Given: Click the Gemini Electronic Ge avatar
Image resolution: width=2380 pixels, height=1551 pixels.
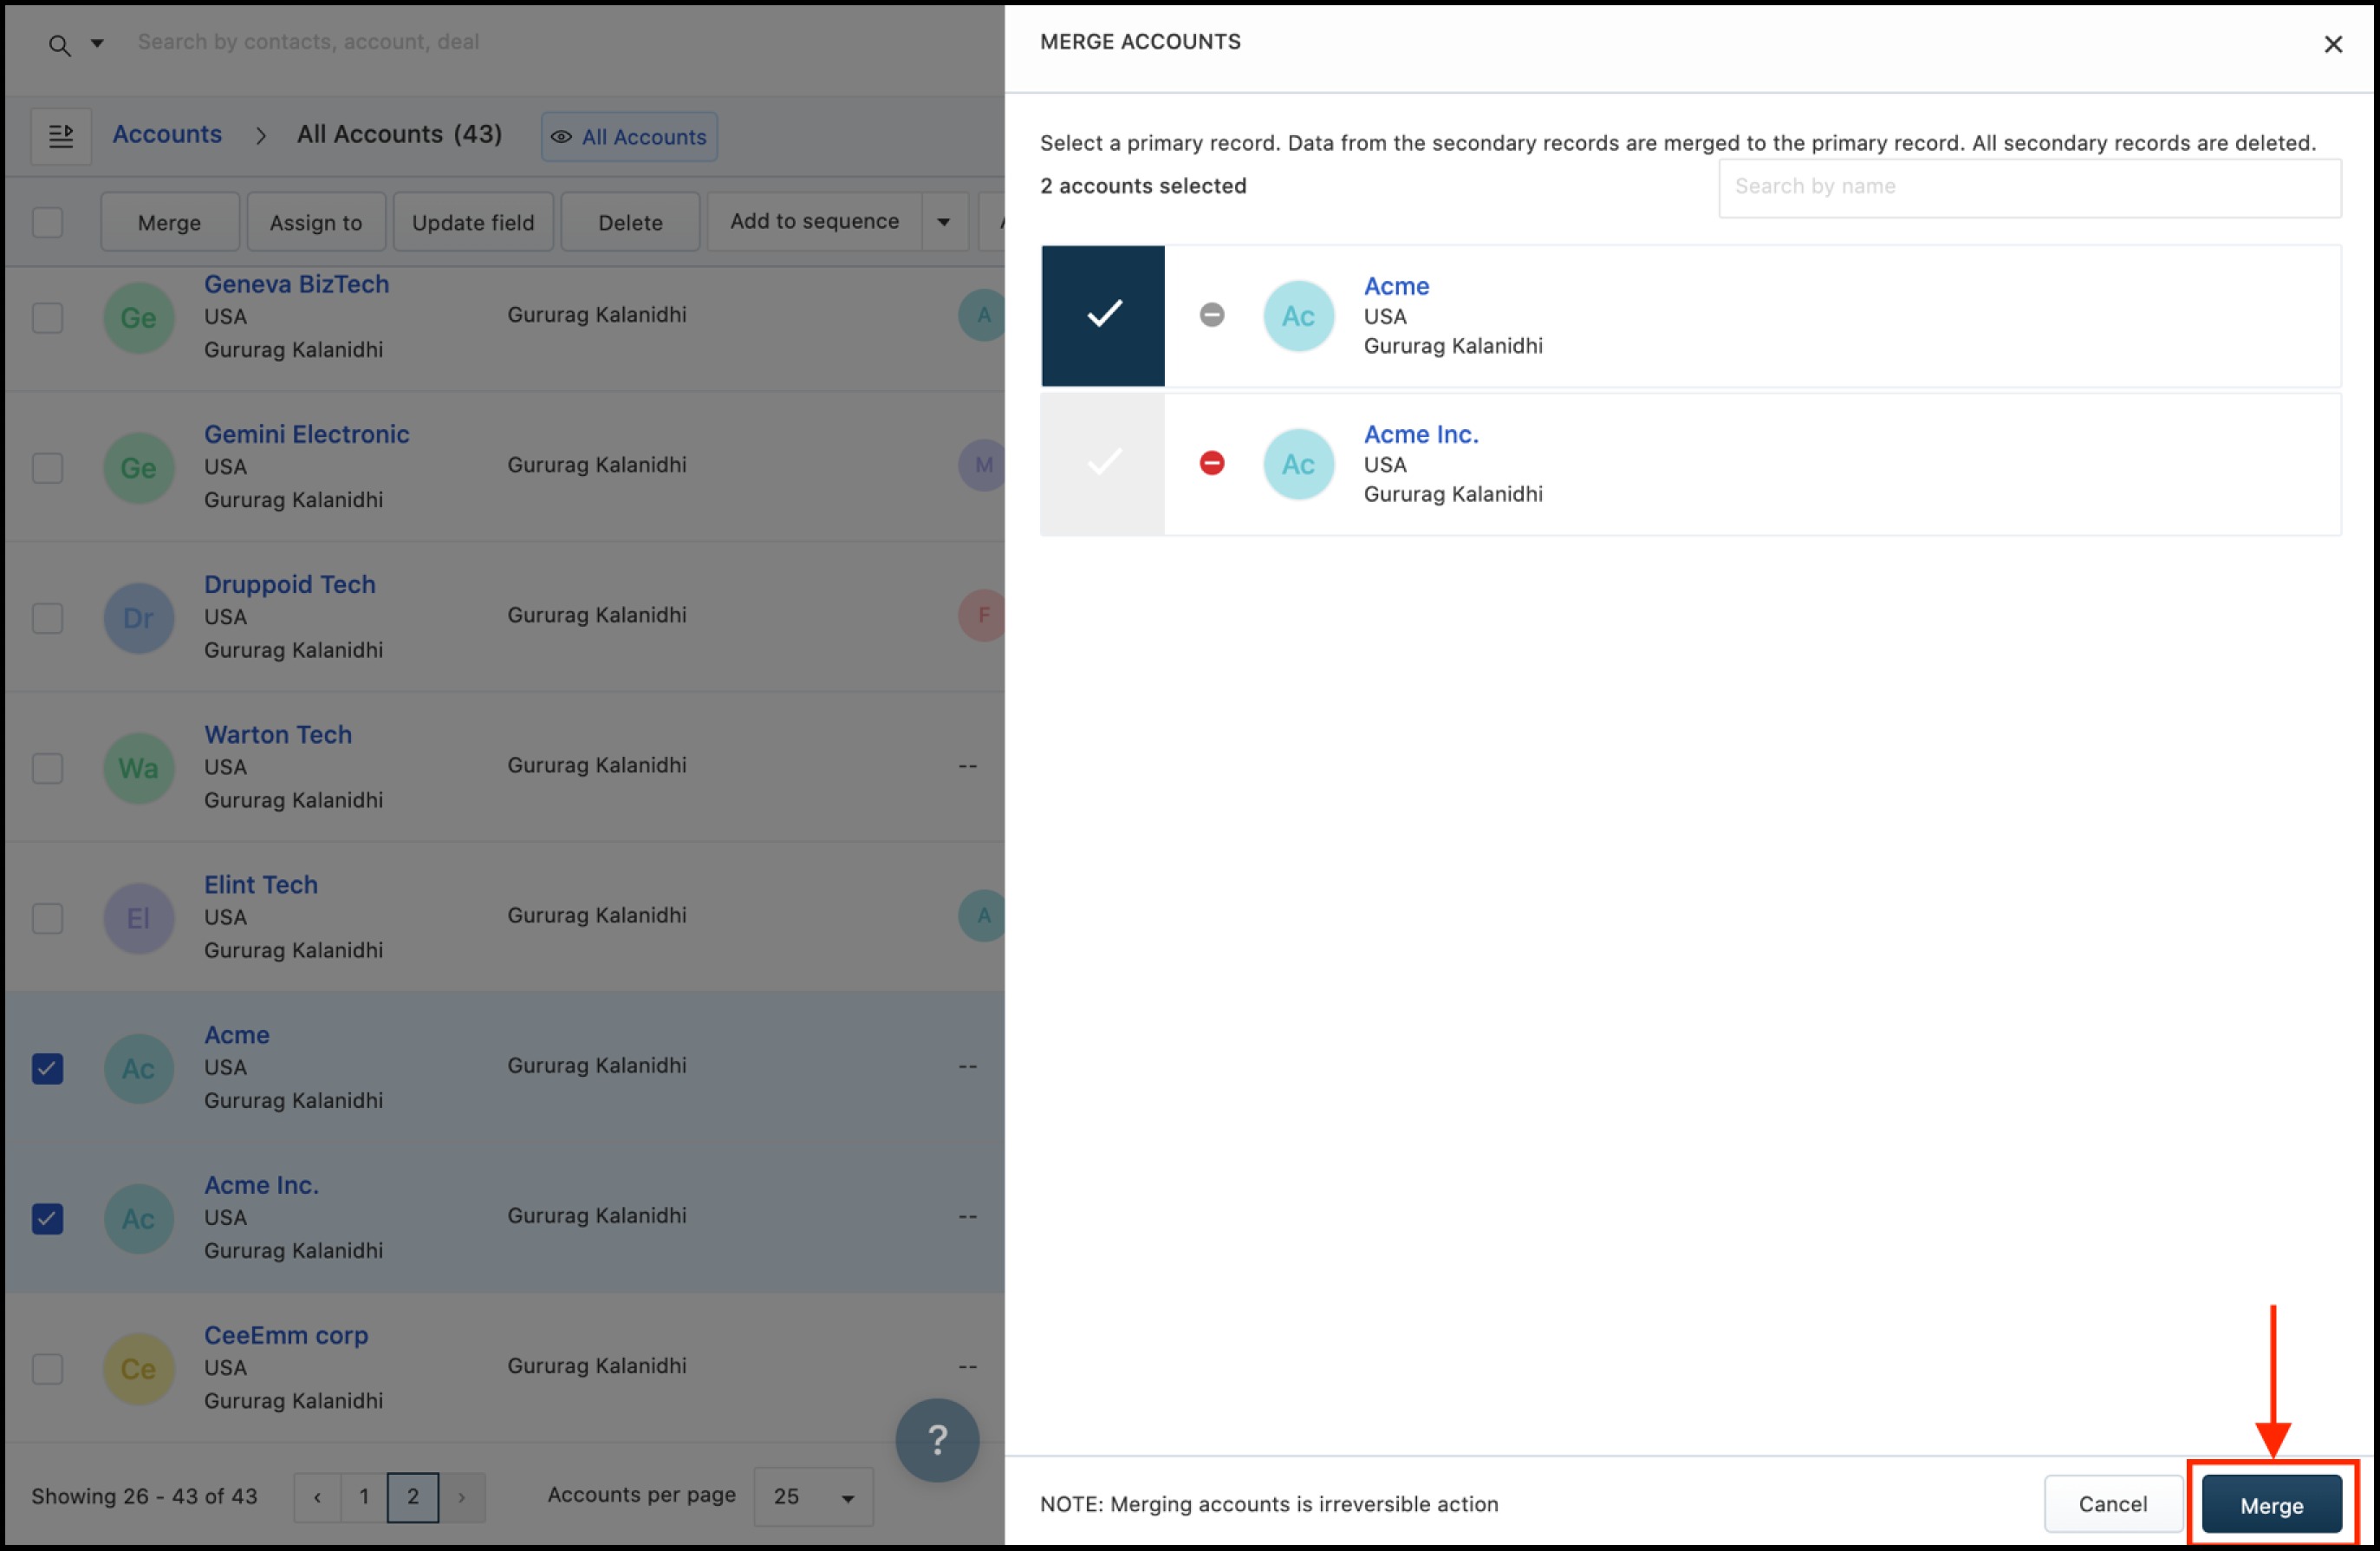Looking at the screenshot, I should (139, 468).
